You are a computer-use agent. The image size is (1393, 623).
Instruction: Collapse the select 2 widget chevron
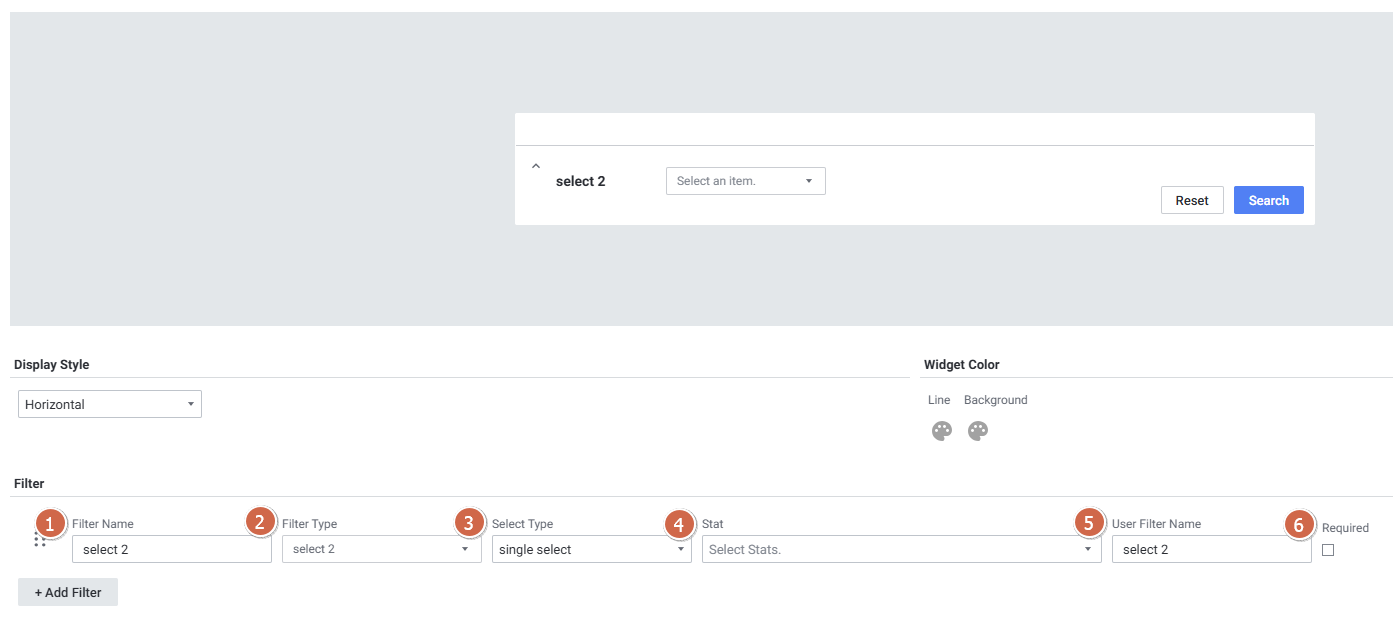(x=536, y=166)
